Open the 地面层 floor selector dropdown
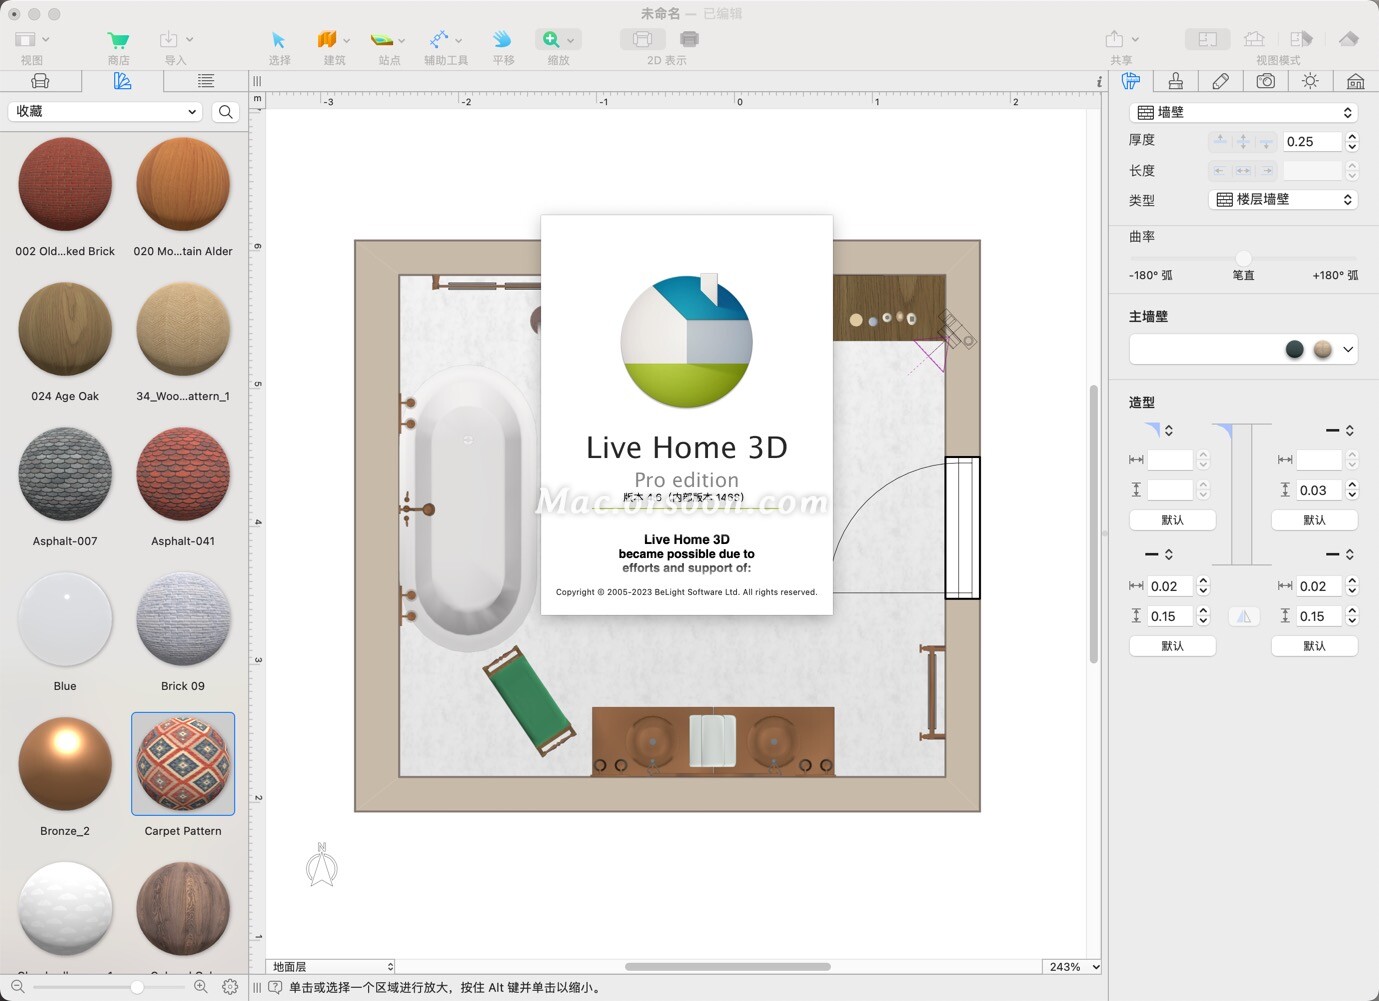The height and width of the screenshot is (1001, 1379). point(331,967)
